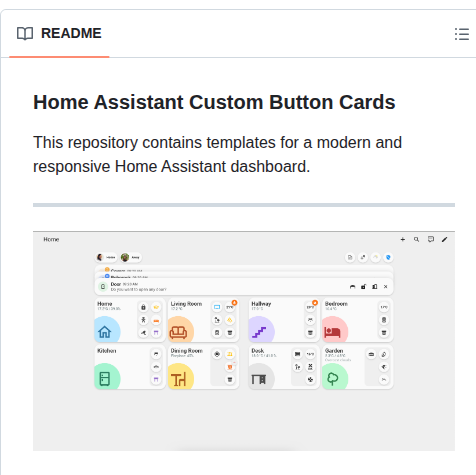Screen dimensions: 476x475
Task: Click the purple stairs icon on Hallway card
Action: 259,332
